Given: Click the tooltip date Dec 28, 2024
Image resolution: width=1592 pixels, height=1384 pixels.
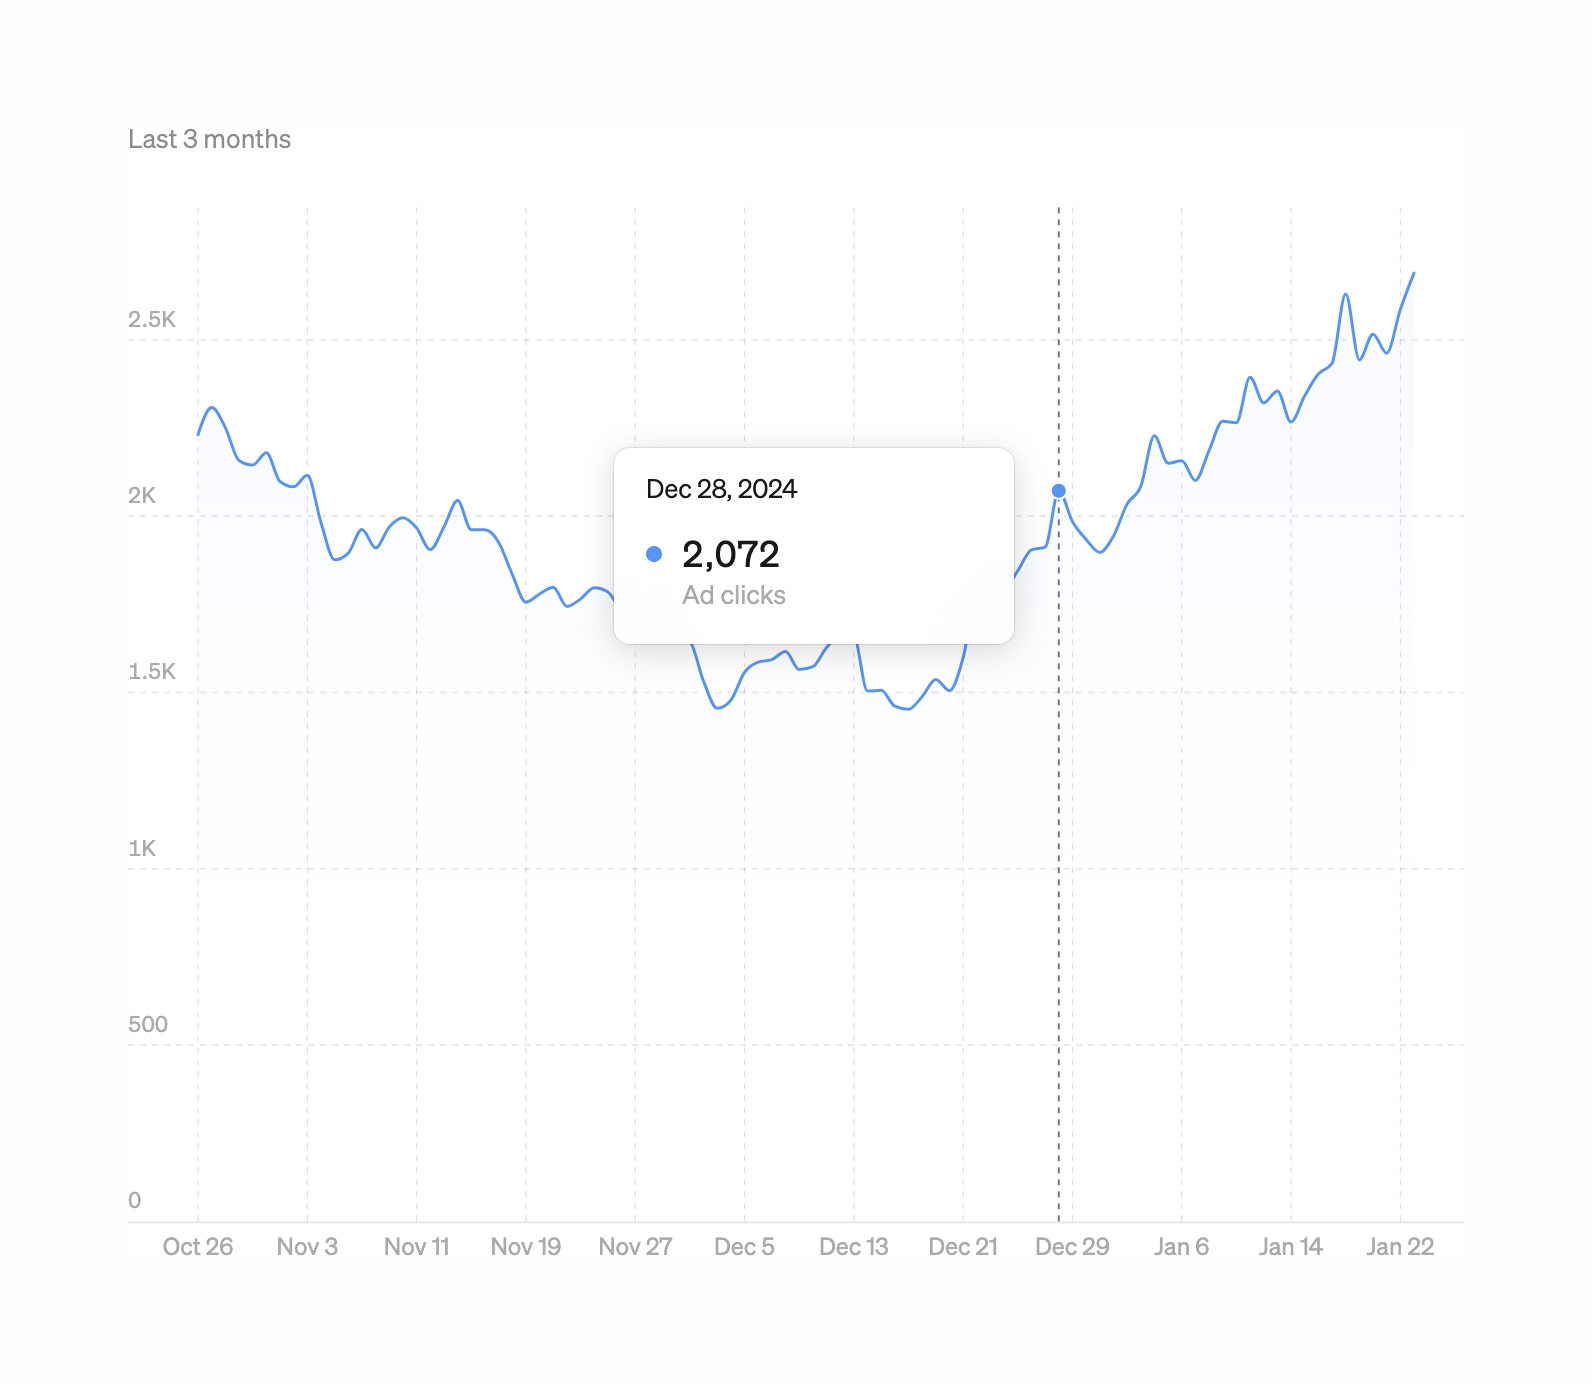Looking at the screenshot, I should (x=721, y=489).
